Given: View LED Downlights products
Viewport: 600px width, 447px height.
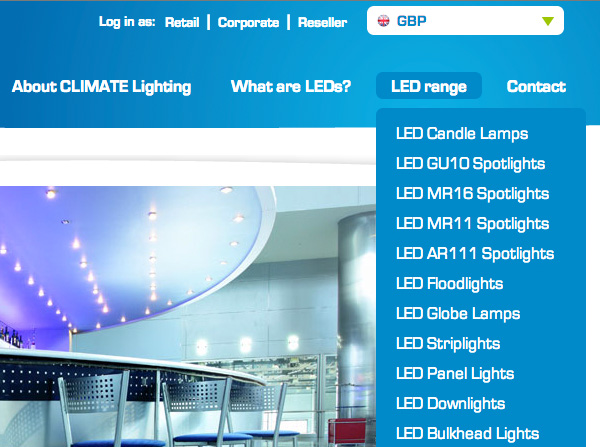Looking at the screenshot, I should coord(450,403).
